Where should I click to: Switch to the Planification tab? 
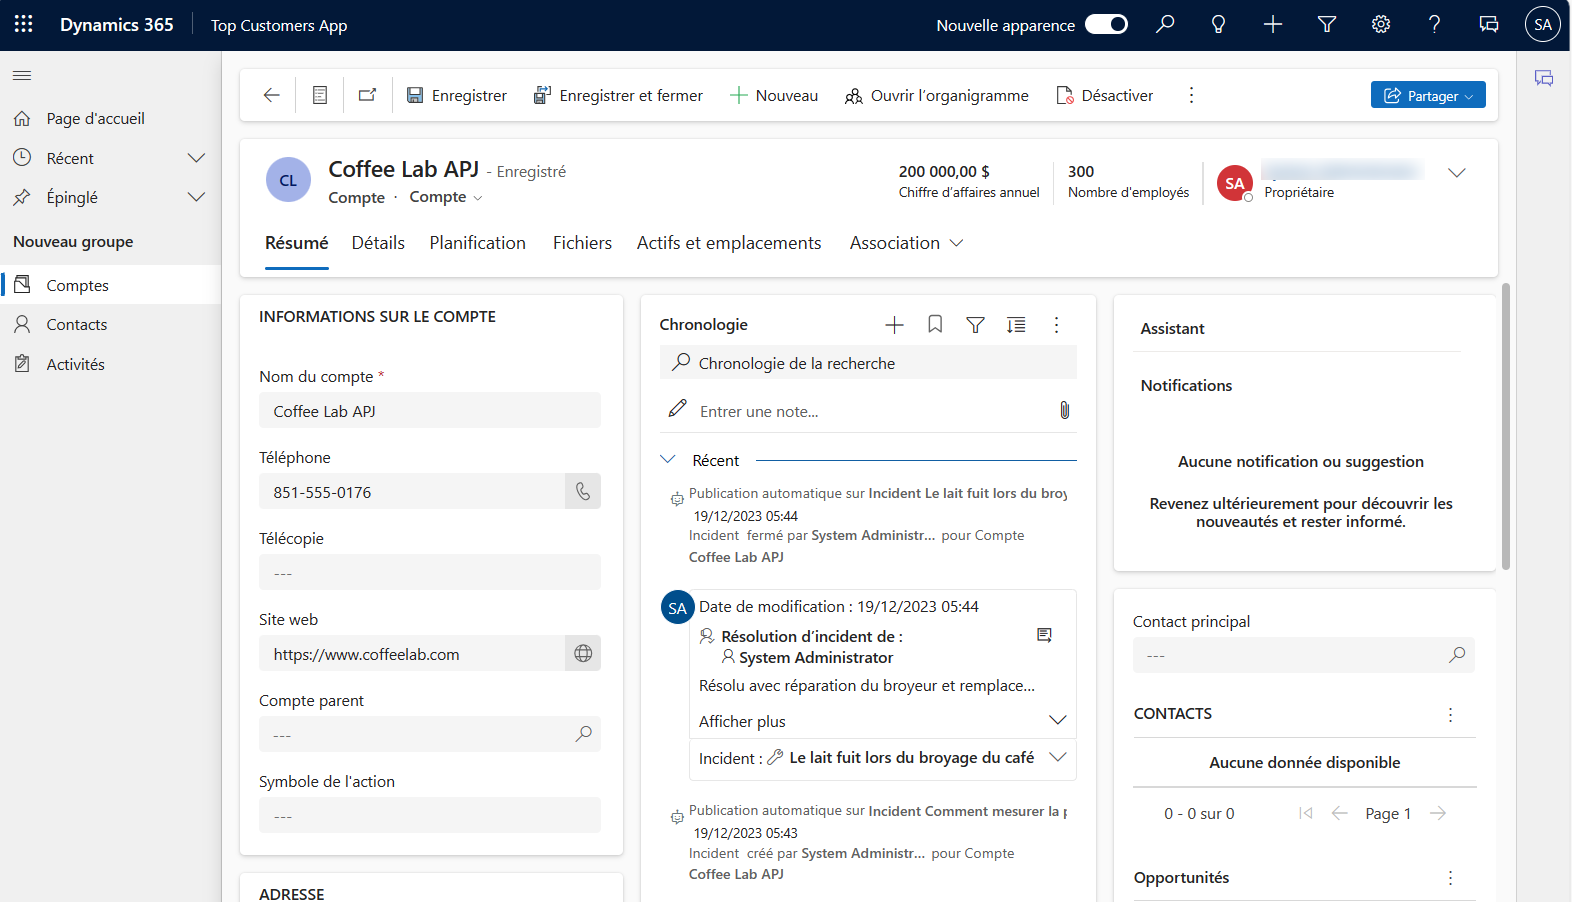point(477,243)
